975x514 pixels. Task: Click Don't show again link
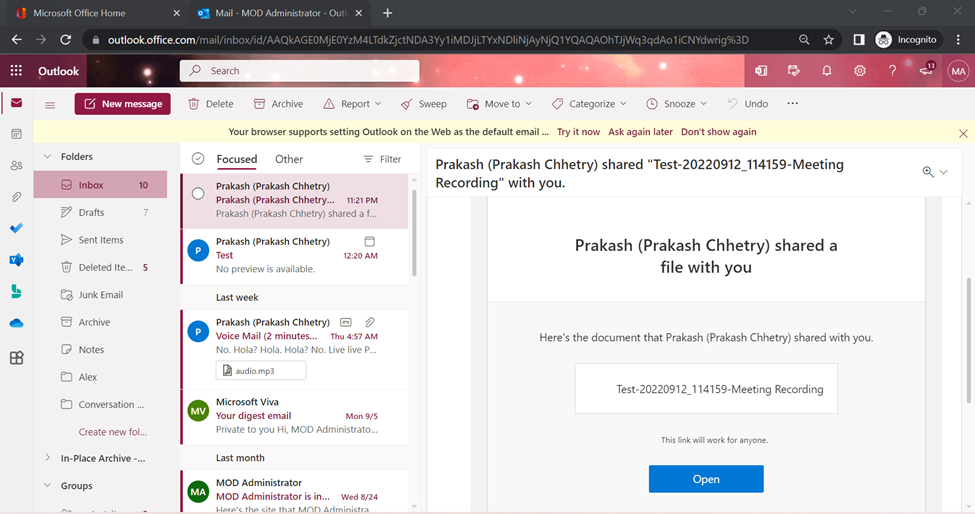click(x=718, y=132)
